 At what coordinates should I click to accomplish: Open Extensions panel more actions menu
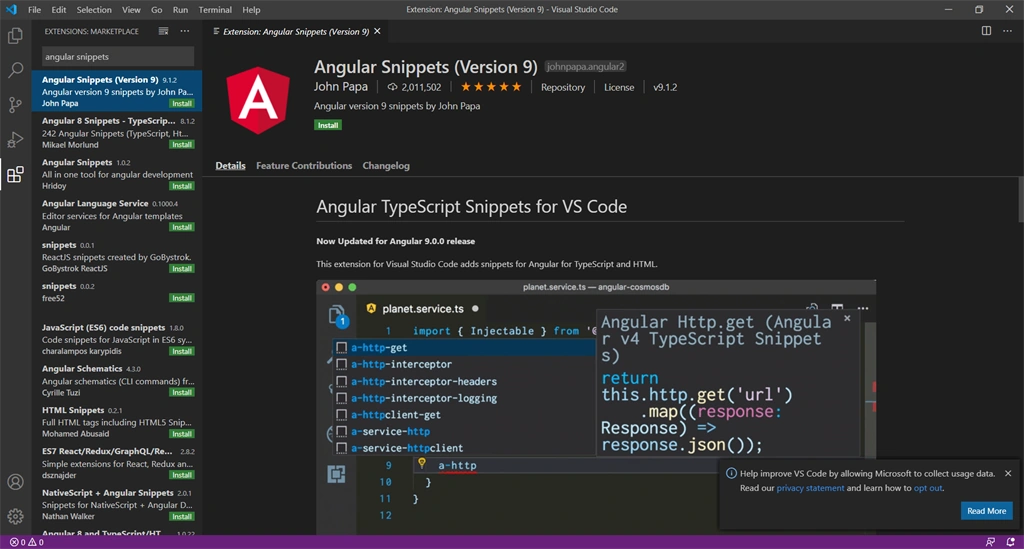tap(185, 31)
